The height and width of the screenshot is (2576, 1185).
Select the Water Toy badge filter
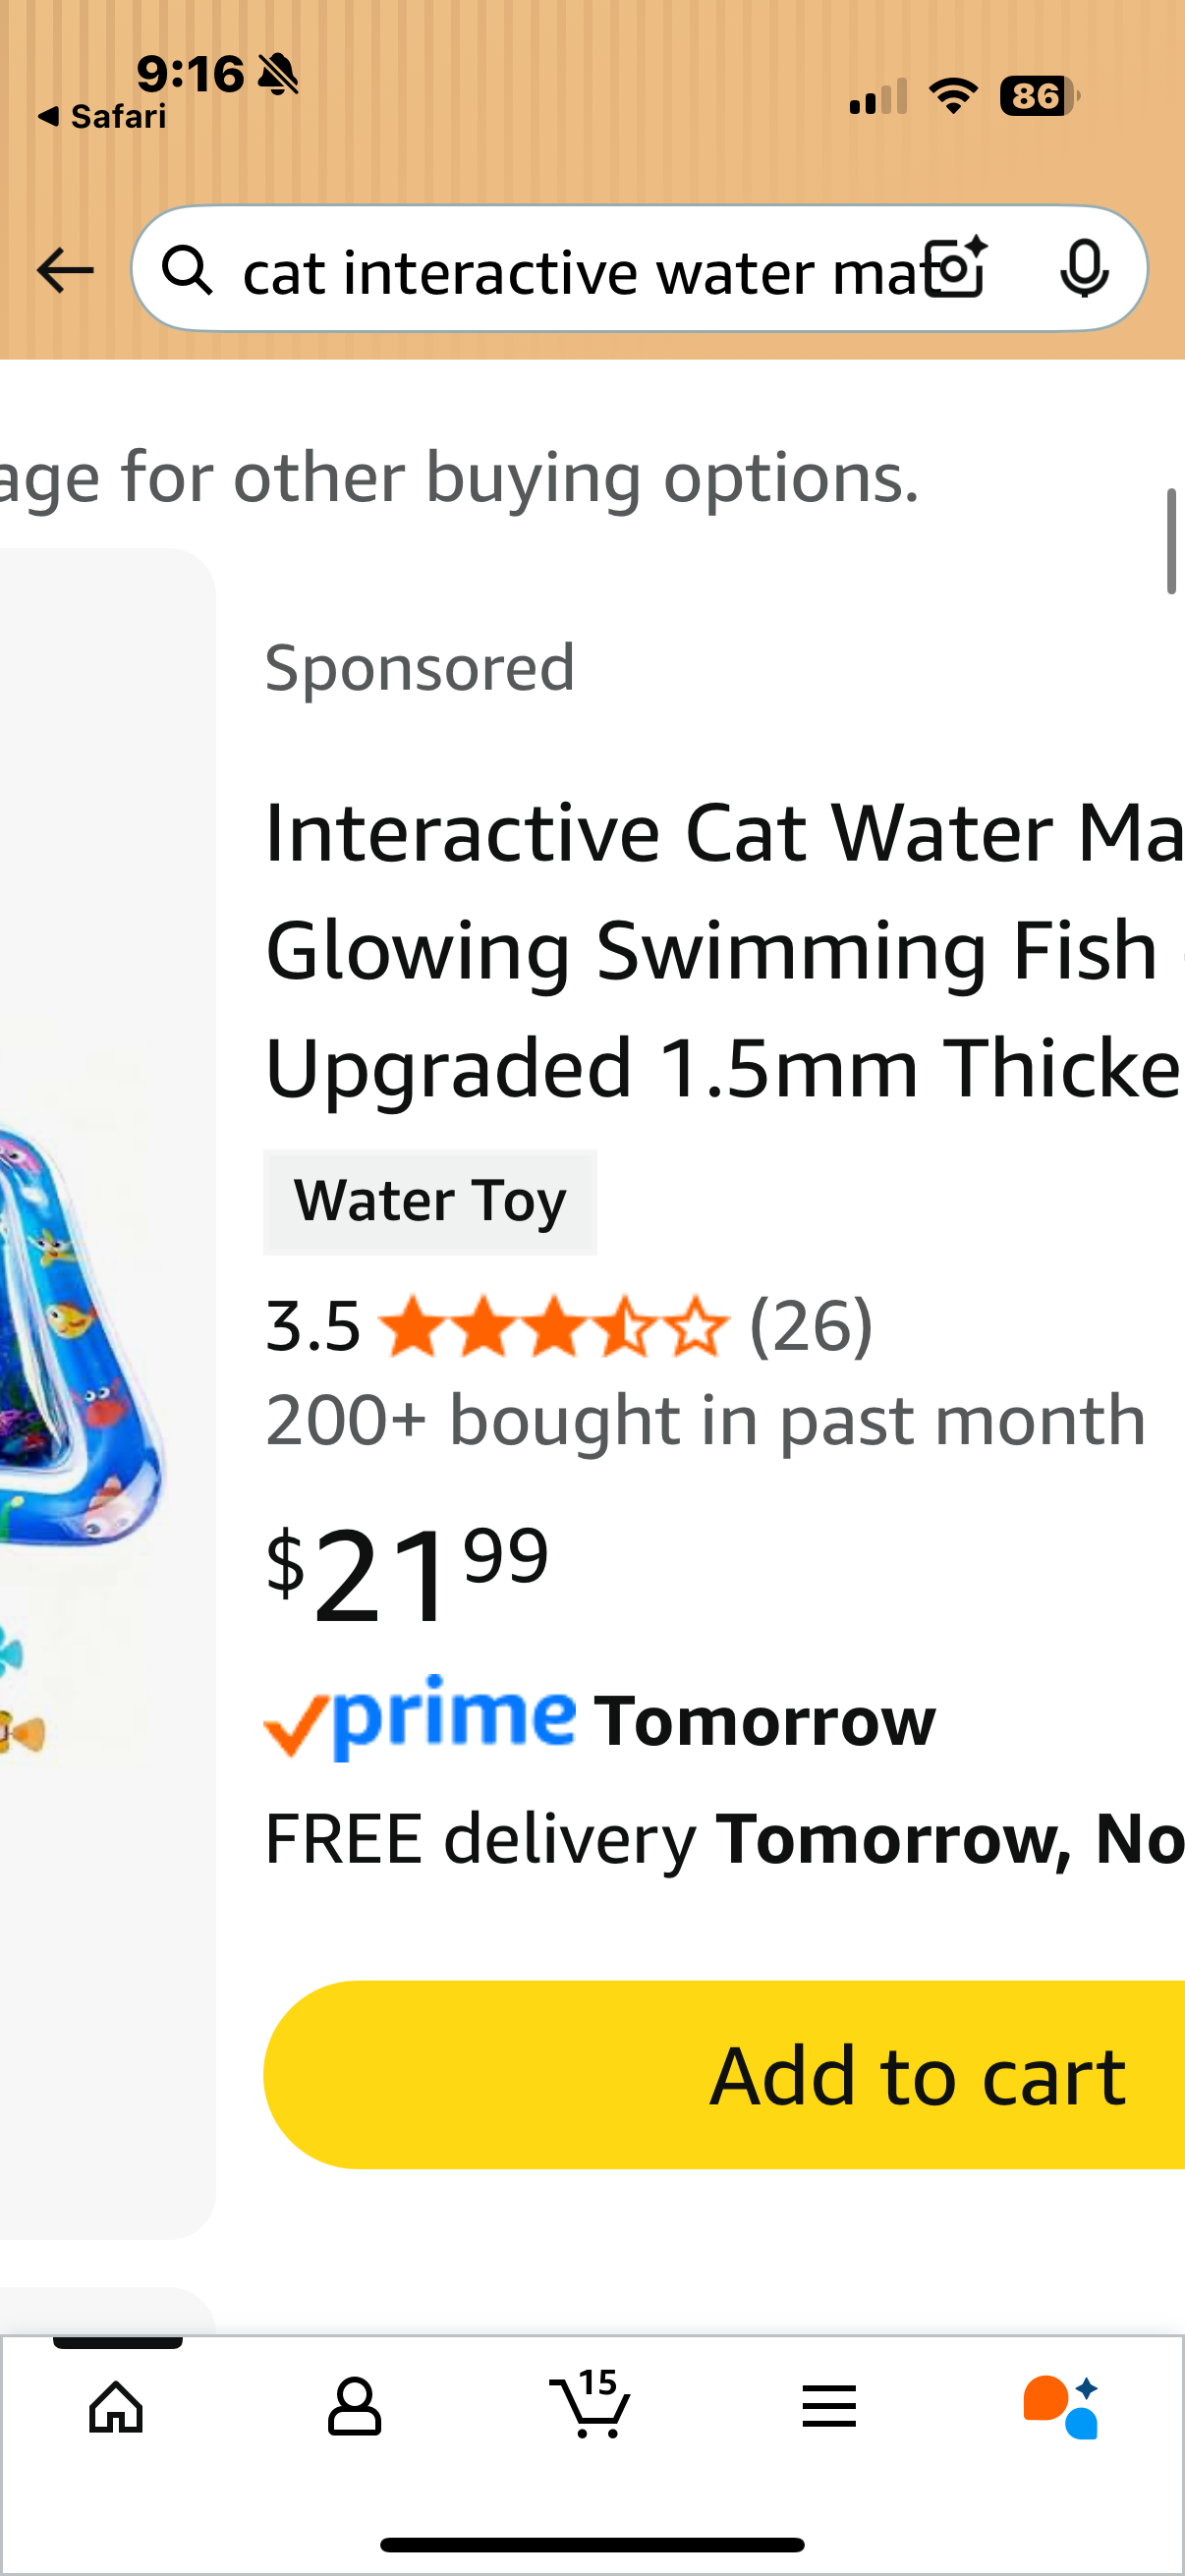point(430,1200)
